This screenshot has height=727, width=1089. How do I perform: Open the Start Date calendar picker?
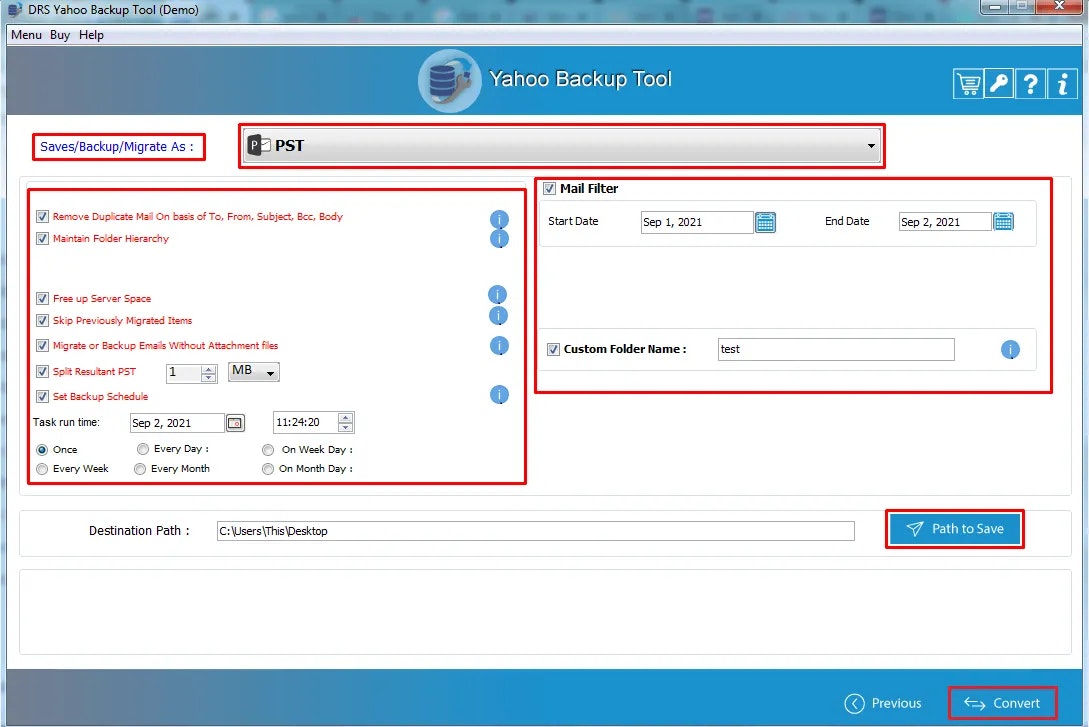[x=765, y=222]
